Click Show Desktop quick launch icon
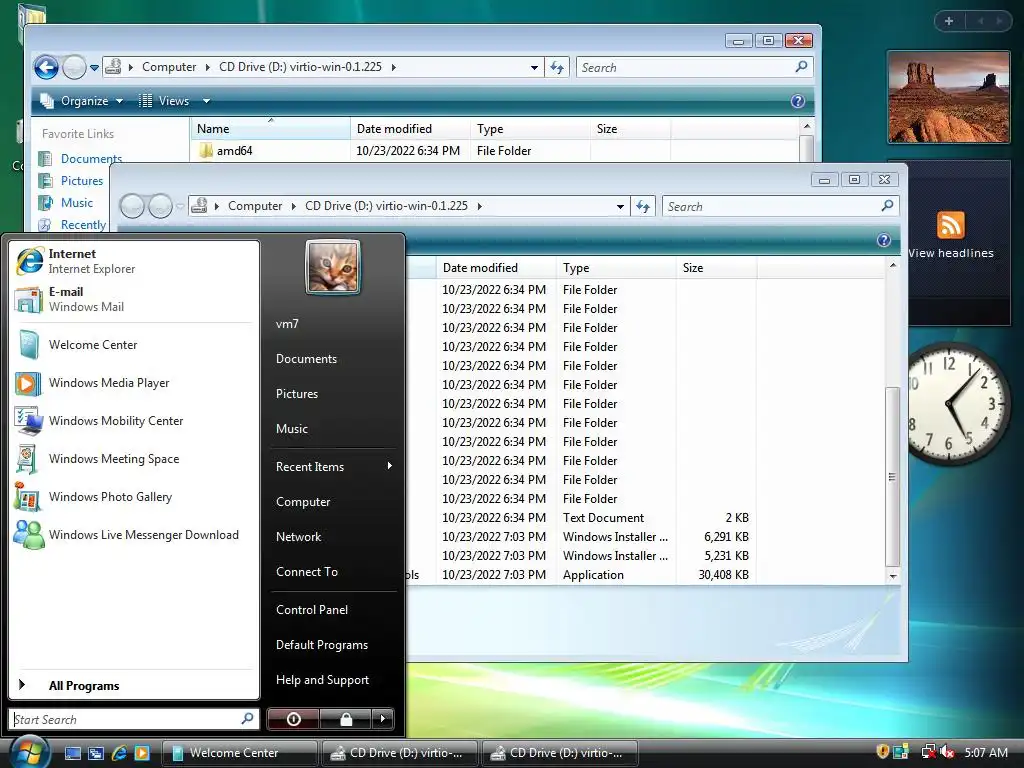The width and height of the screenshot is (1024, 768). click(x=73, y=753)
